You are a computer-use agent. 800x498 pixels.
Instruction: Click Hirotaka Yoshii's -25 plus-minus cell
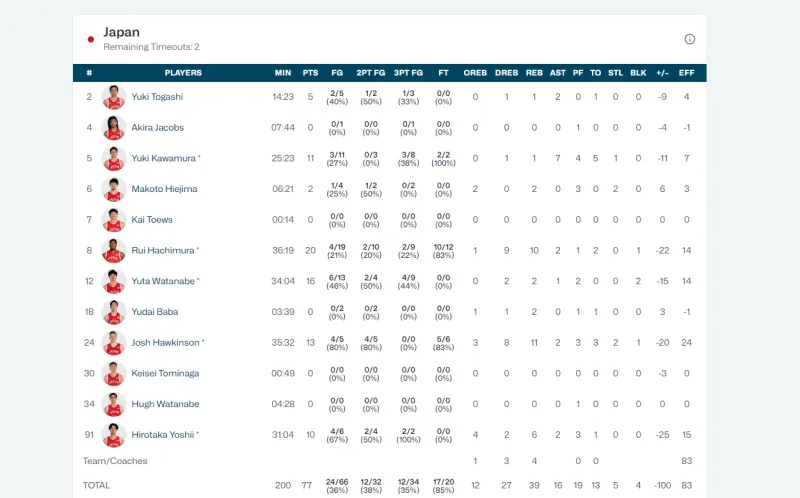click(662, 435)
